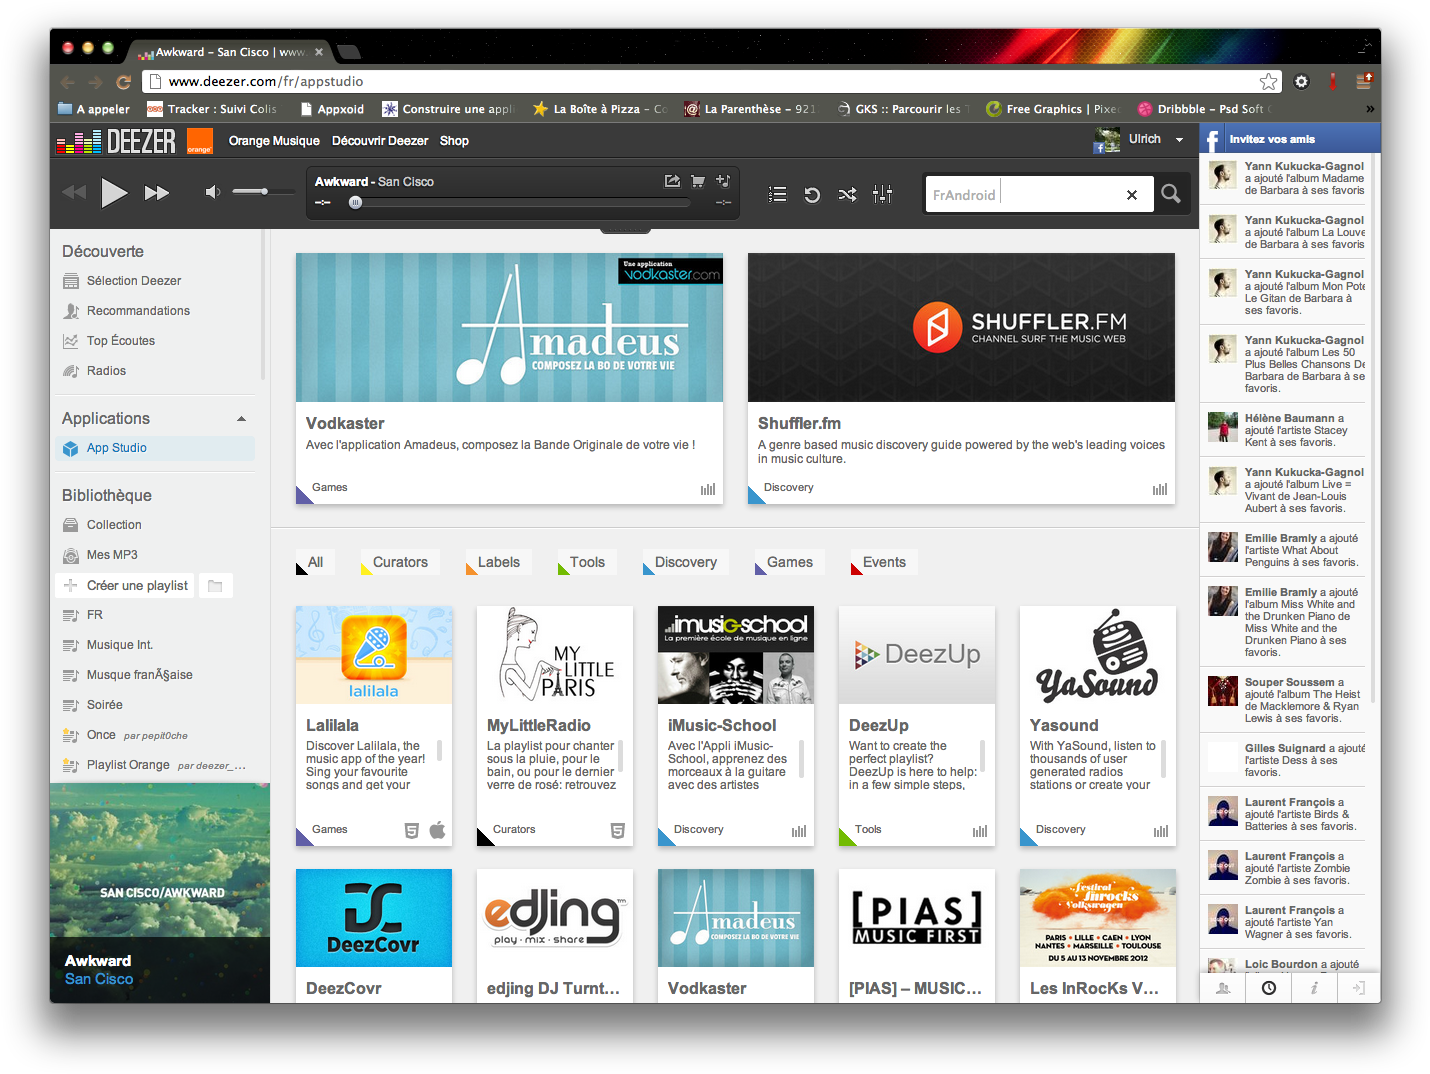1430x1074 pixels.
Task: Open the Musique Int. playlist
Action: click(x=120, y=645)
